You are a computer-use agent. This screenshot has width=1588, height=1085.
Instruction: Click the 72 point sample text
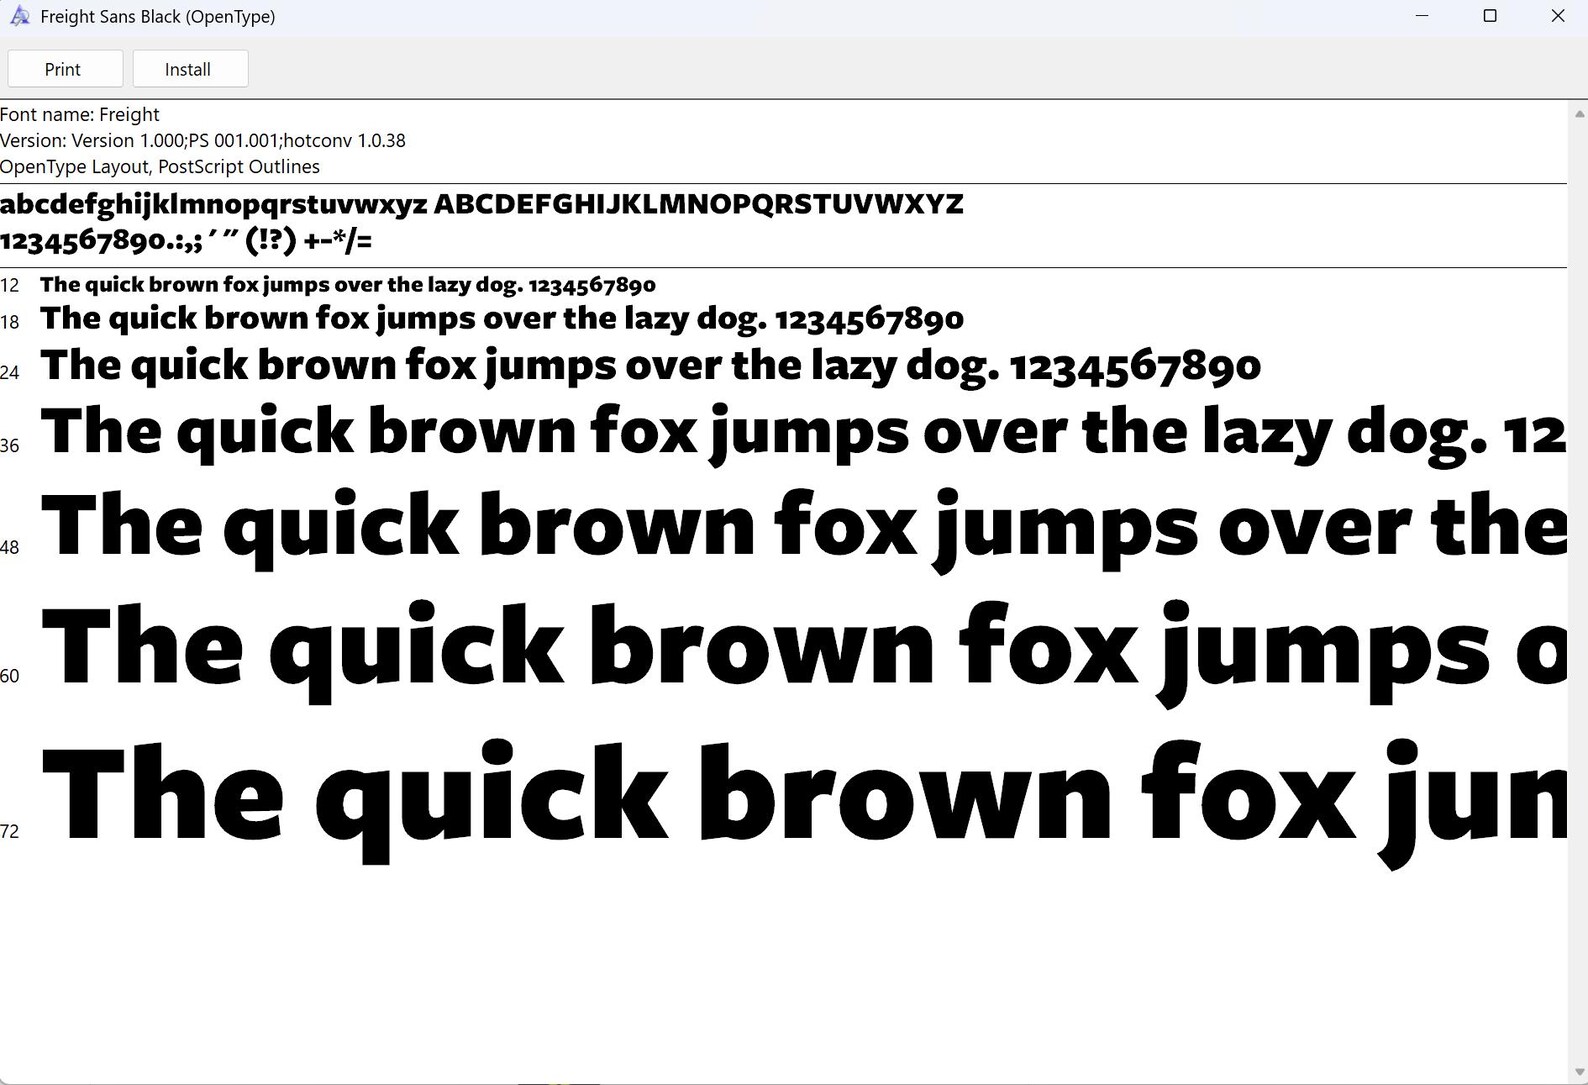tap(803, 800)
